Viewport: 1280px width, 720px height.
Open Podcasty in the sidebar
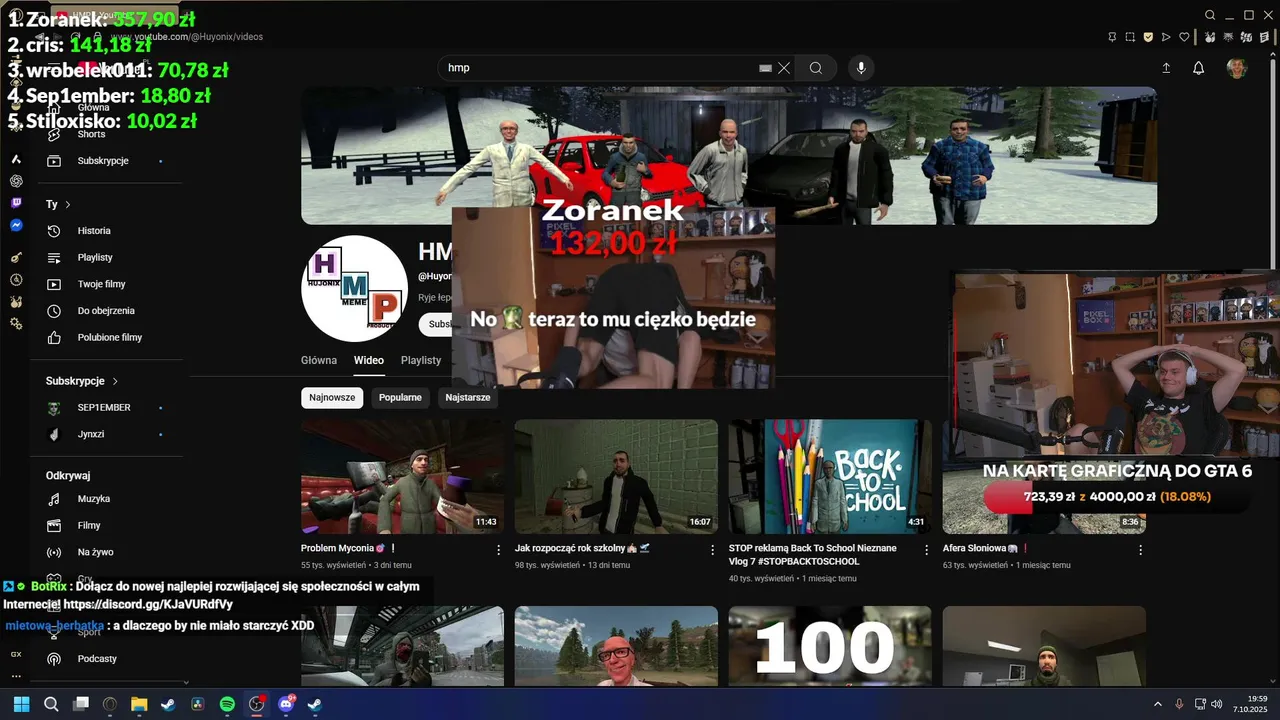click(97, 659)
